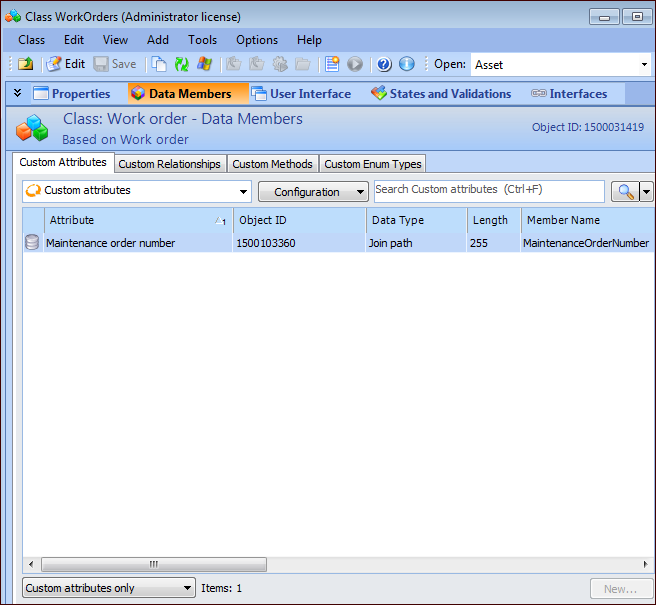Open the Class menu
This screenshot has height=605, width=656.
[x=31, y=40]
